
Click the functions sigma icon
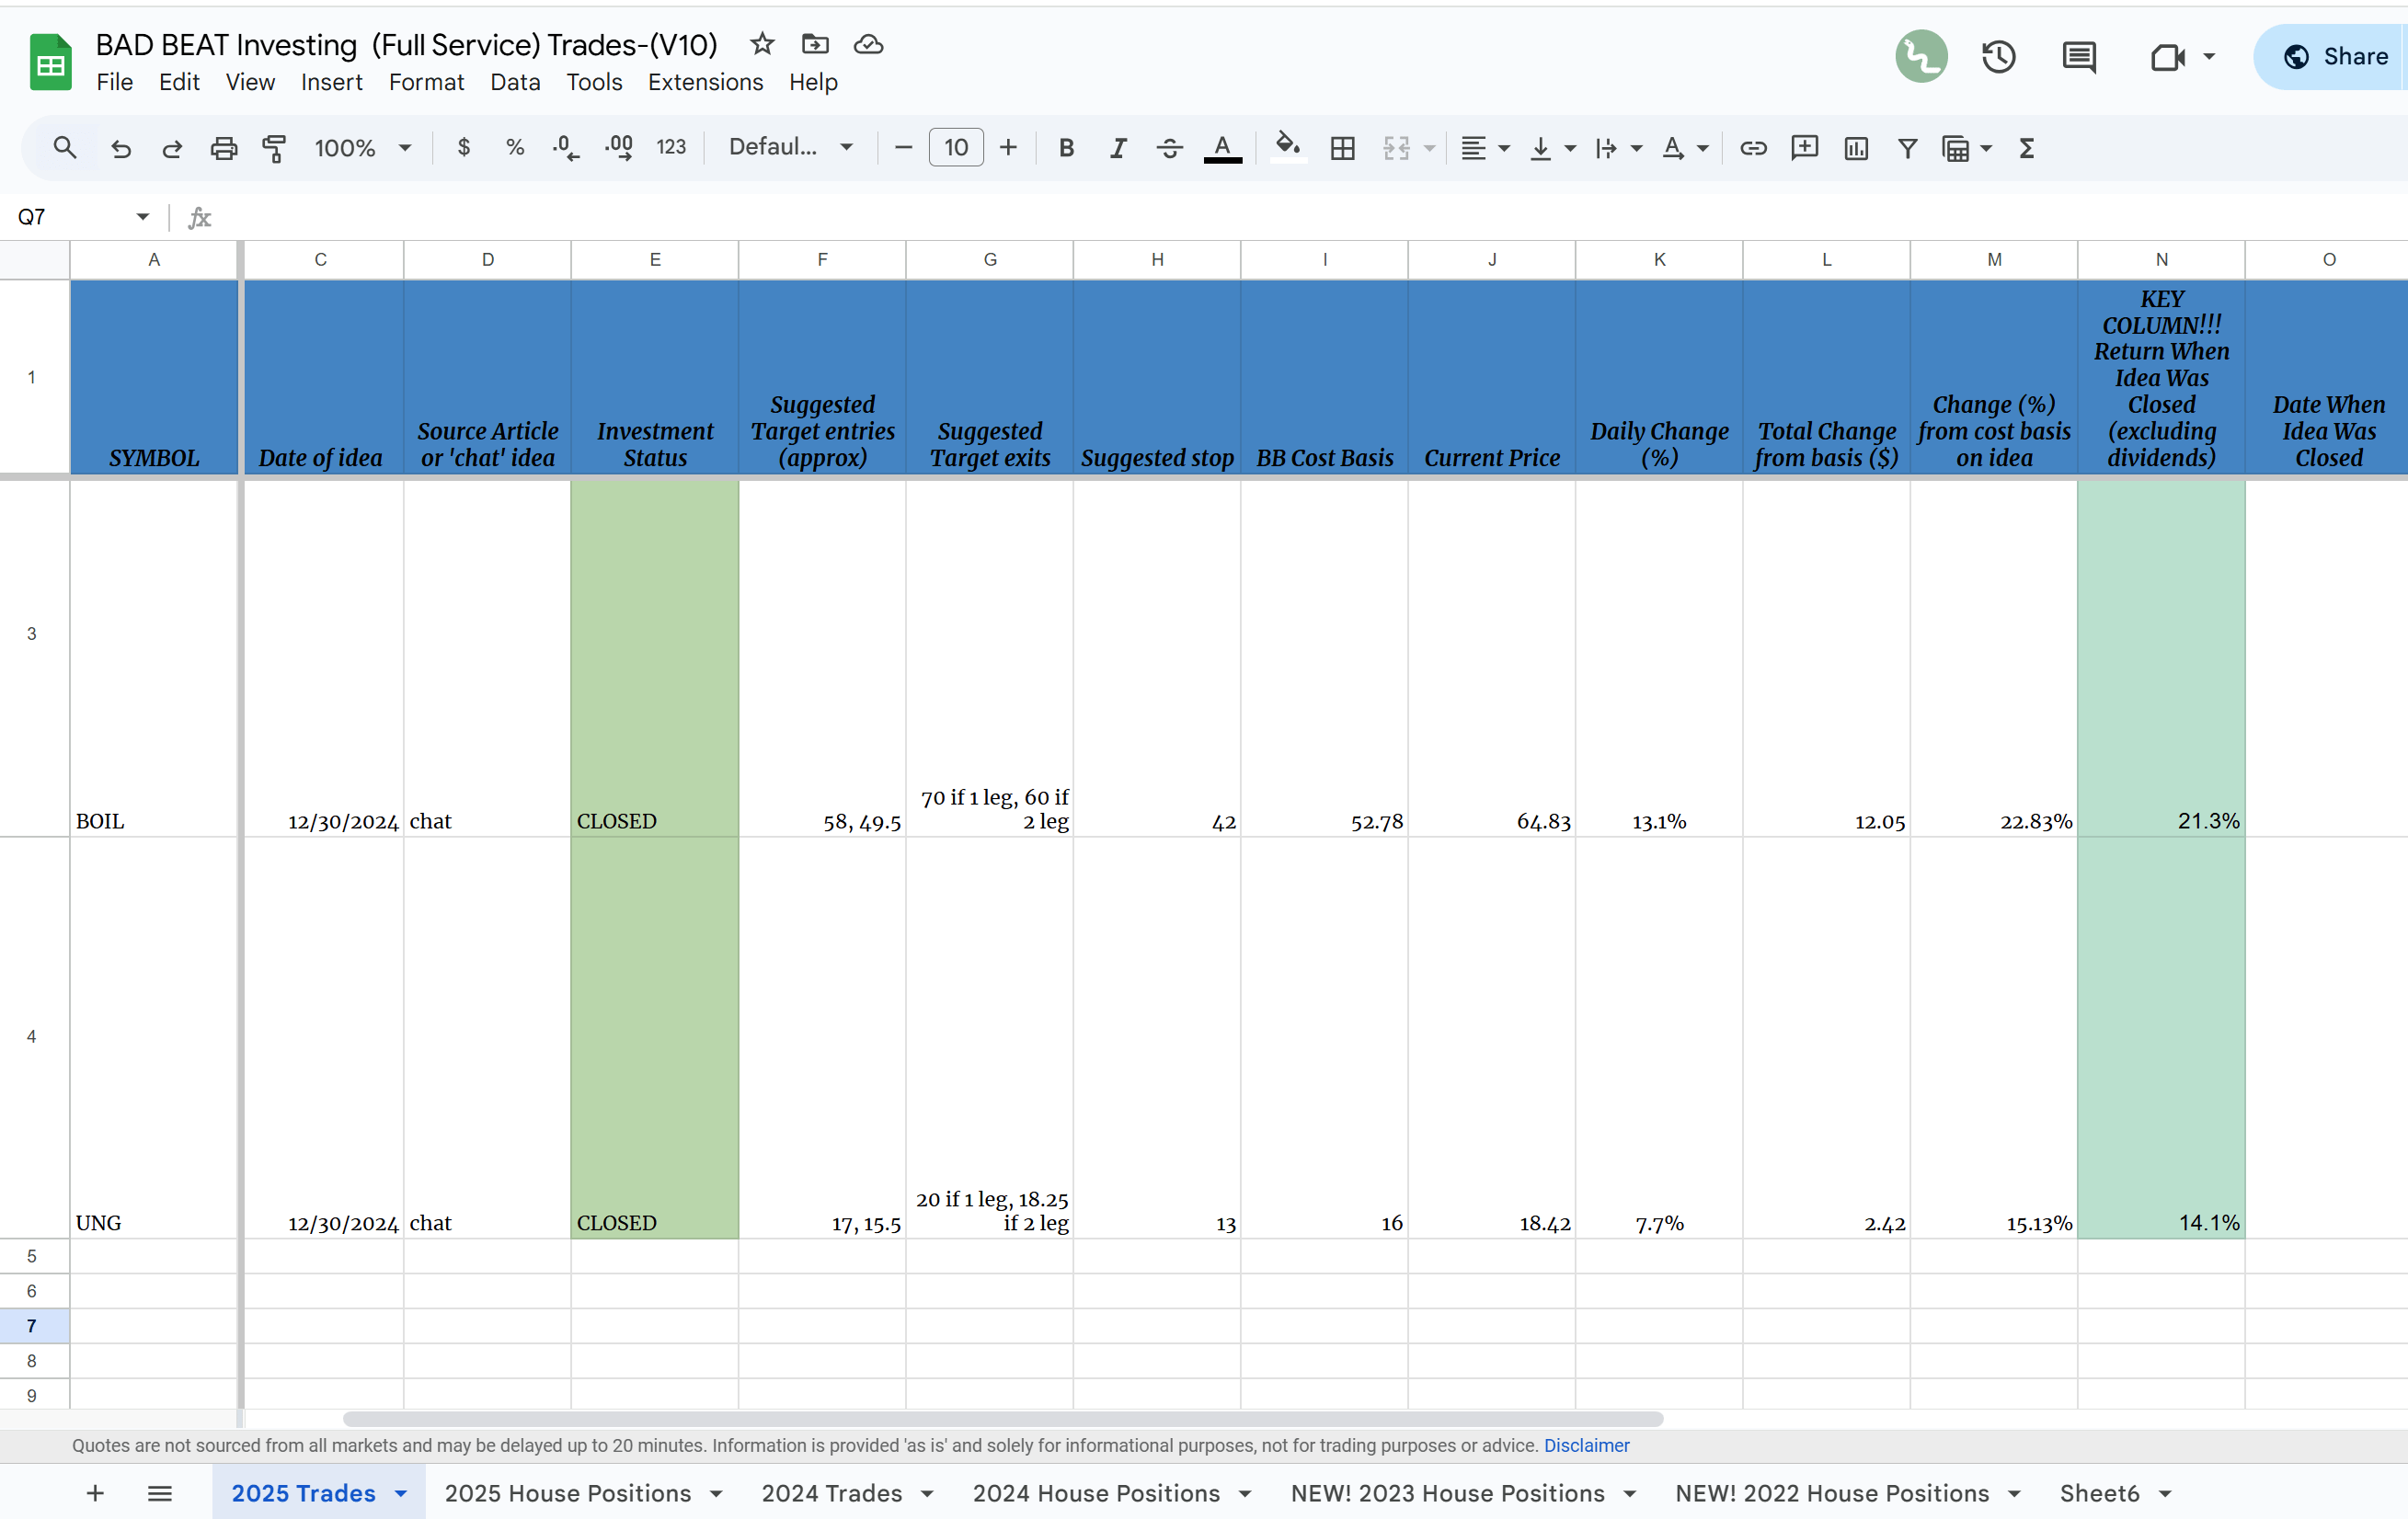point(2027,148)
